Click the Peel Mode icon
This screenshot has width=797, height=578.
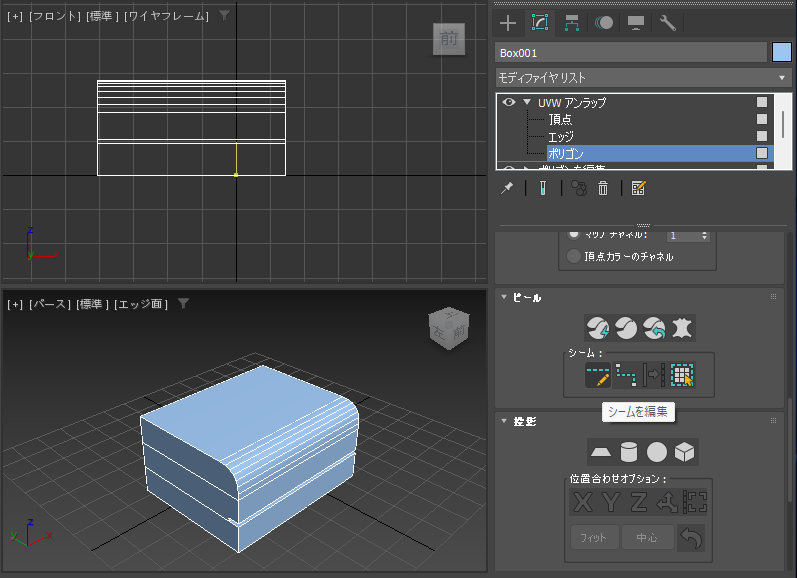click(626, 328)
